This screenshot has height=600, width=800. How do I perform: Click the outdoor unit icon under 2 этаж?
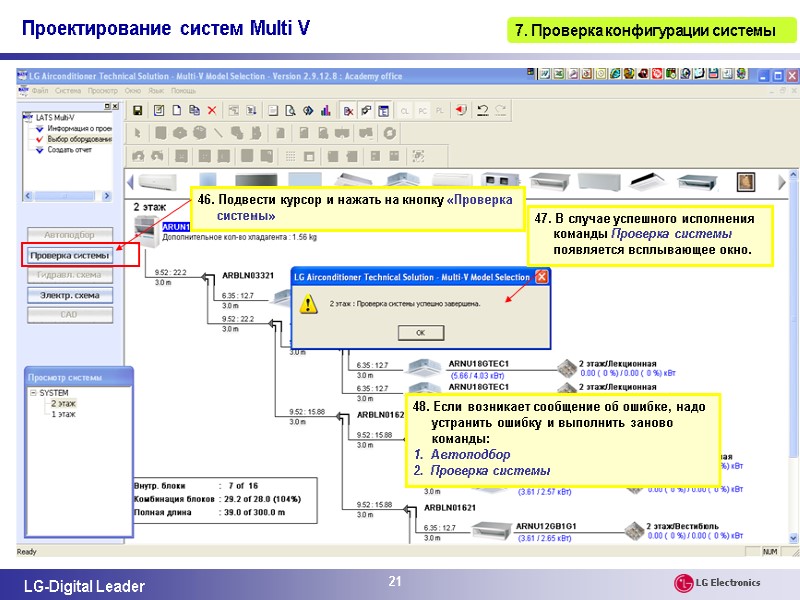[x=147, y=232]
